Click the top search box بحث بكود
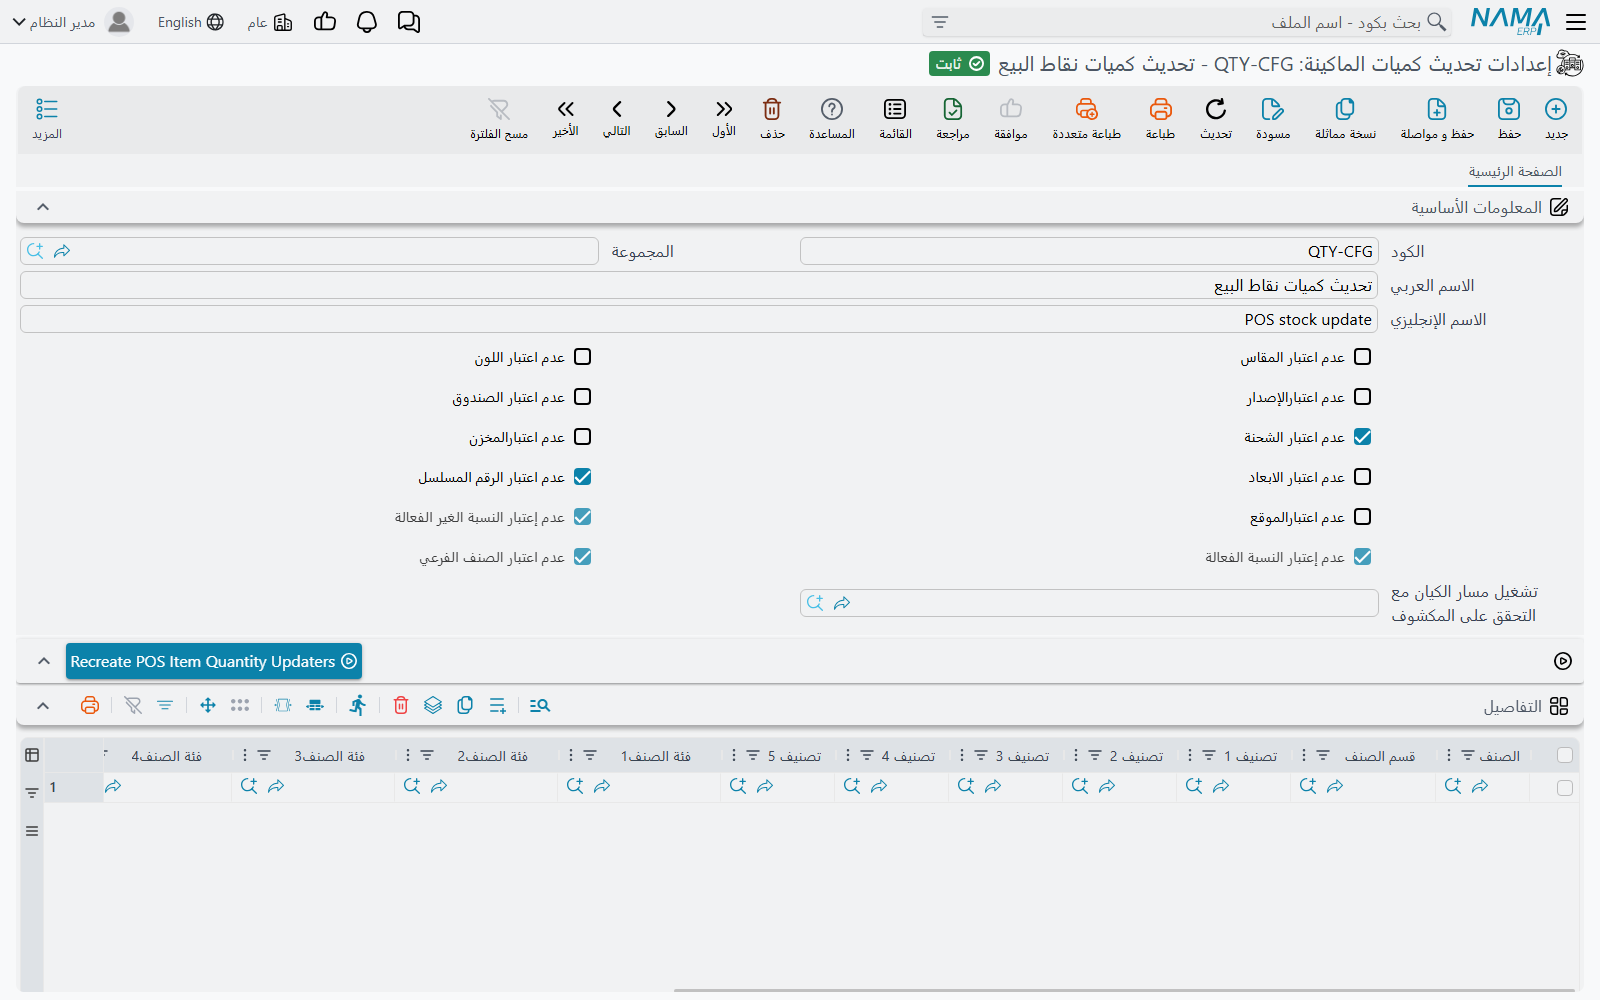 click(1187, 22)
